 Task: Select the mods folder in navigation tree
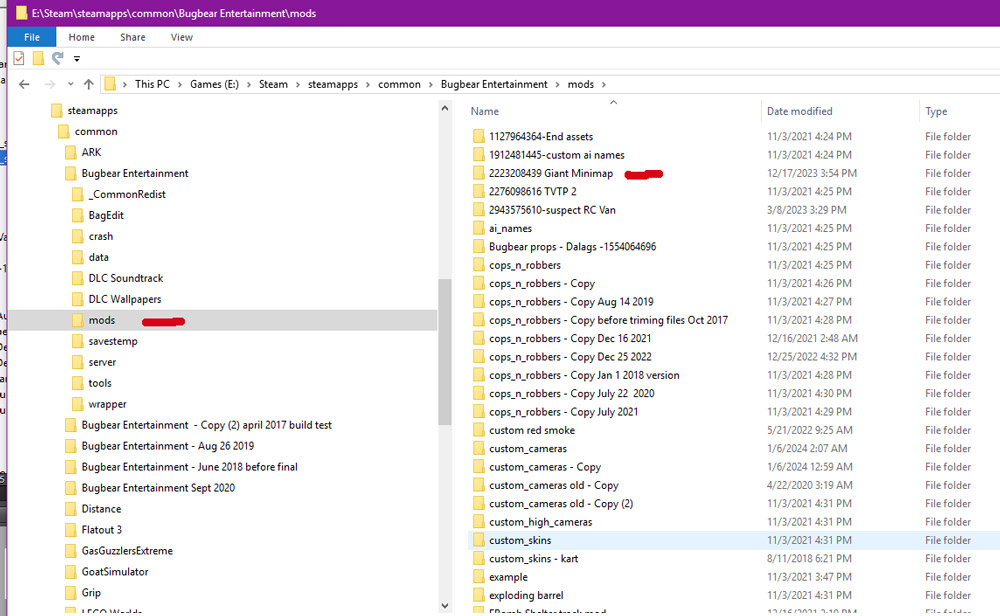102,320
